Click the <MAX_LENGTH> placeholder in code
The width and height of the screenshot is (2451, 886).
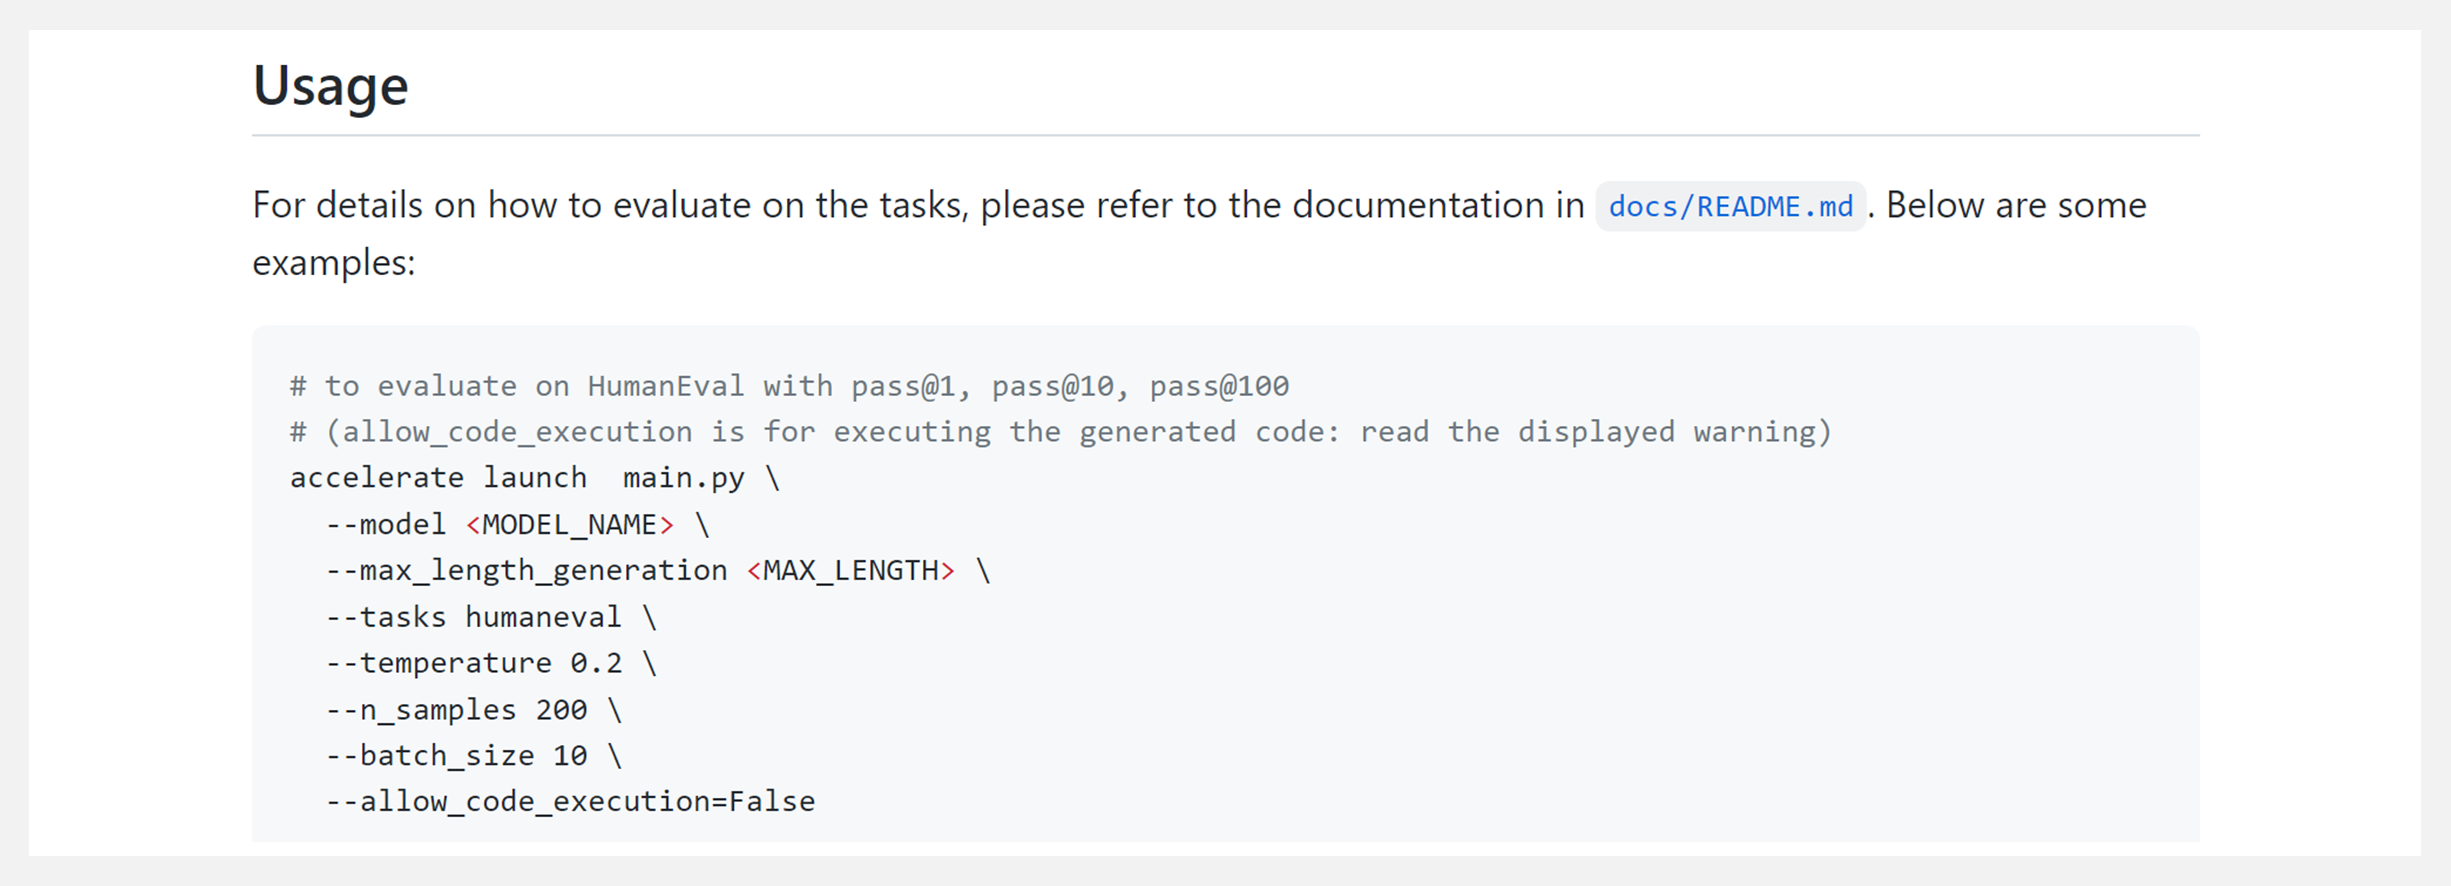(x=851, y=570)
